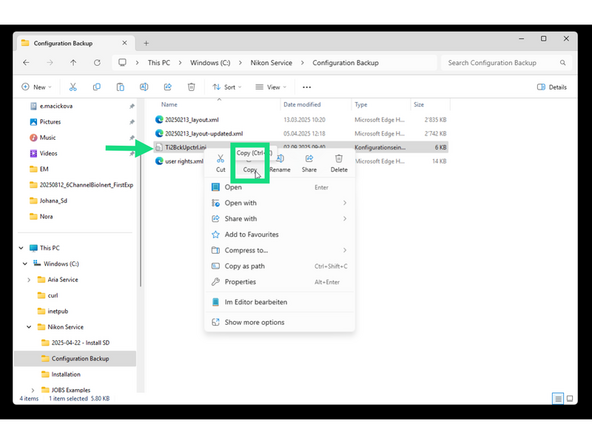Screen dimensions: 592x444
Task: Go forward with the right arrow
Action: click(x=50, y=63)
